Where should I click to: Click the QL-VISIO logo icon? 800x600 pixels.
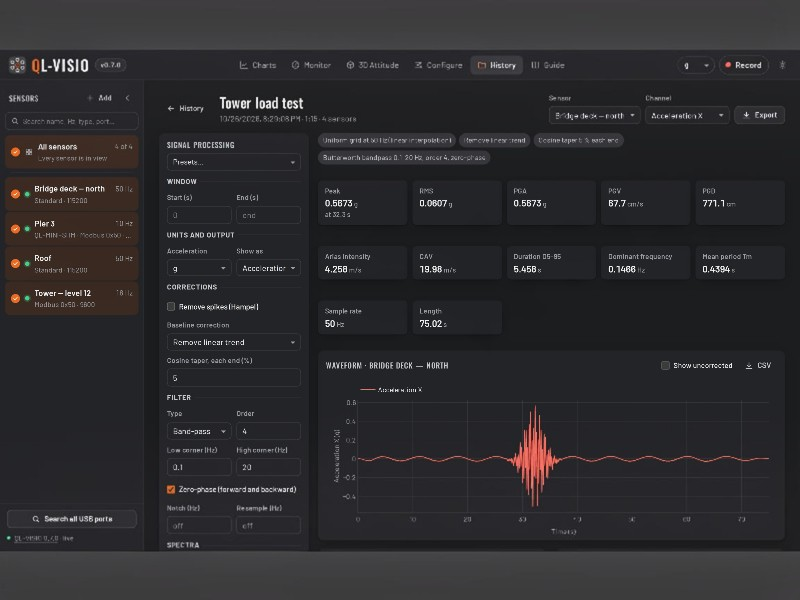[17, 65]
